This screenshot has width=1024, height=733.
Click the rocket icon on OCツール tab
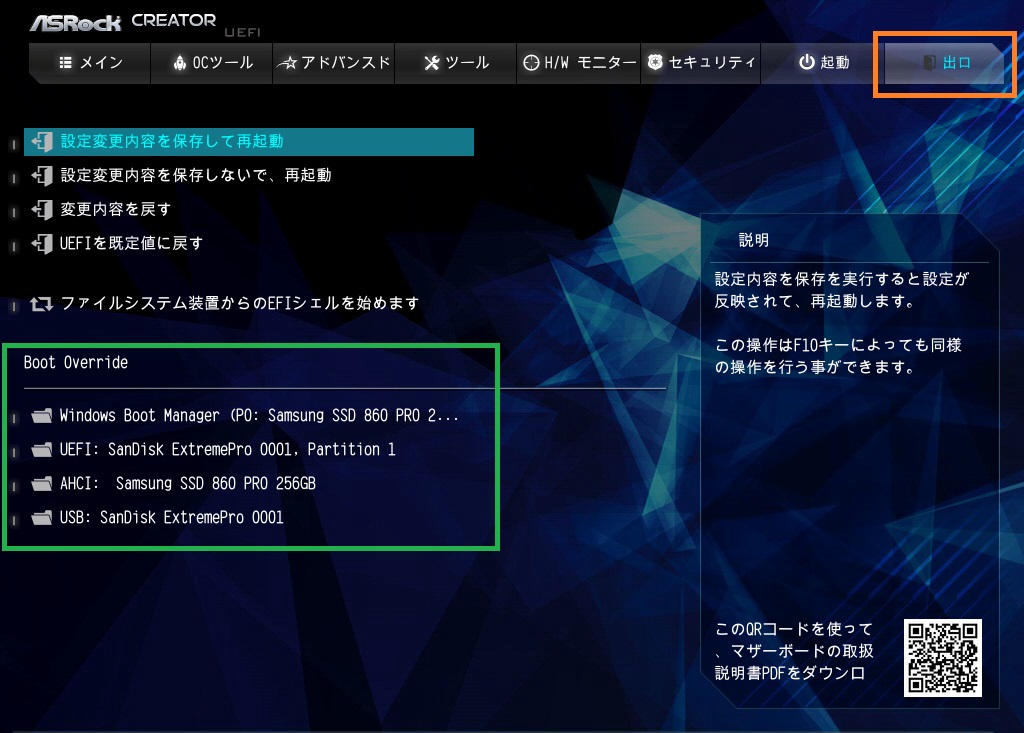tap(180, 63)
